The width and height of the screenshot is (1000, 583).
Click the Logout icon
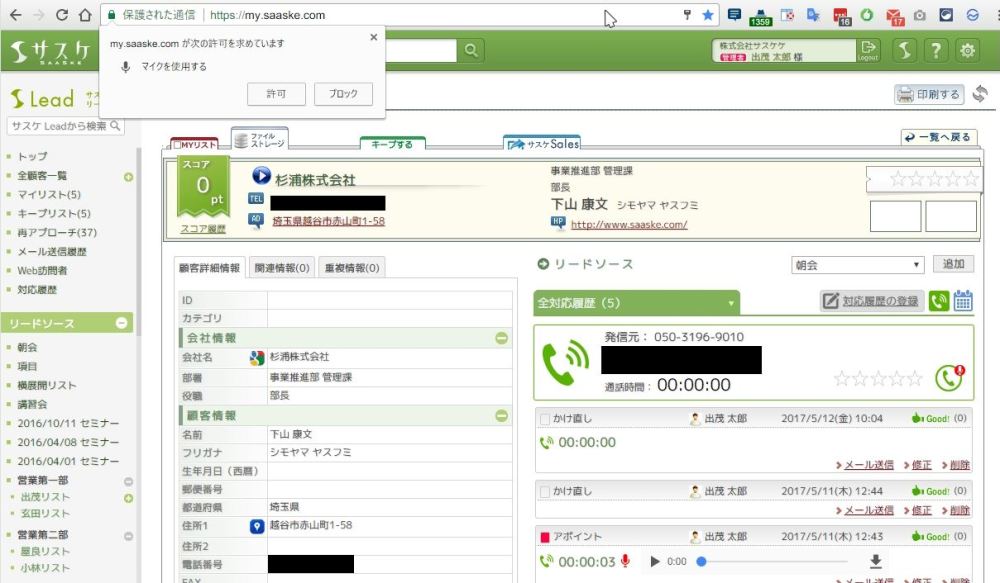pos(868,50)
